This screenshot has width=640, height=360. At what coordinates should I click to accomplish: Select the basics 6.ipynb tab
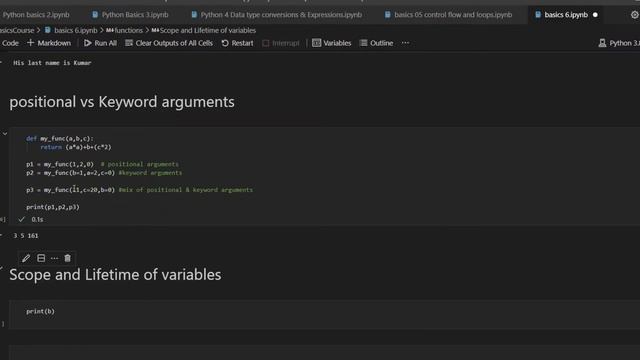(566, 15)
